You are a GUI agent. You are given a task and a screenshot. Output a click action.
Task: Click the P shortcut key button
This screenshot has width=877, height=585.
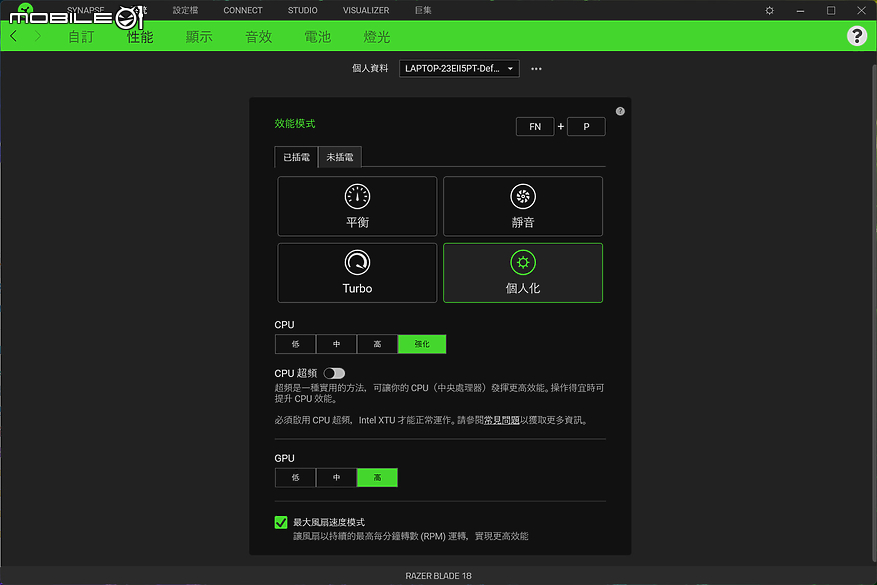(x=586, y=126)
